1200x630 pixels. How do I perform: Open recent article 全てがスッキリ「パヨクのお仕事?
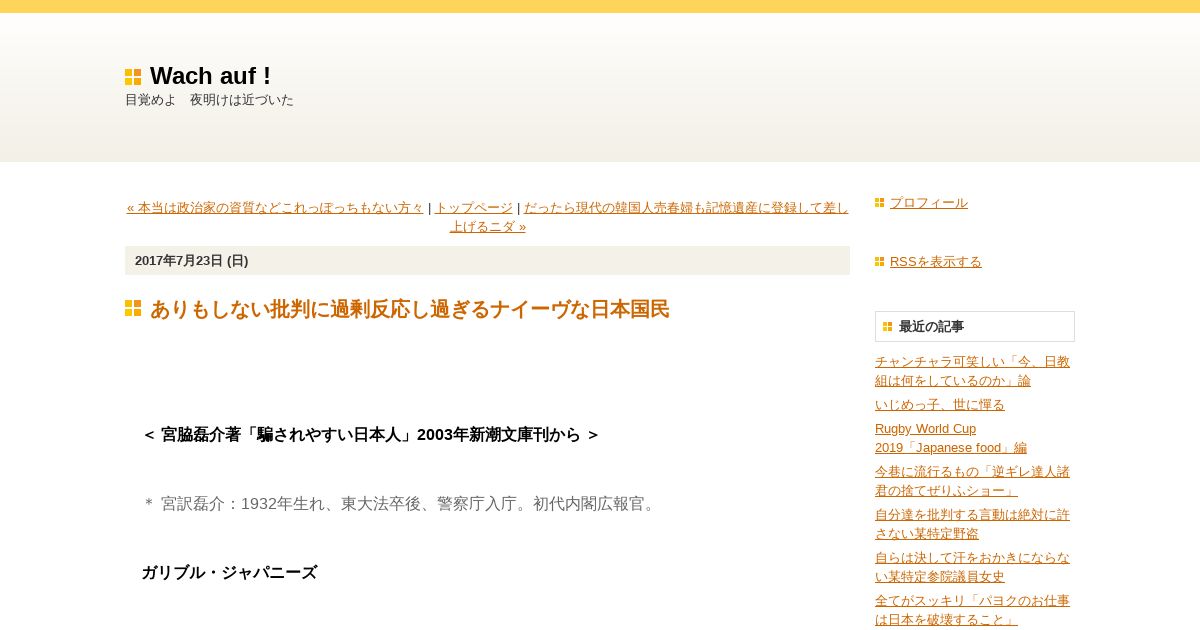972,610
